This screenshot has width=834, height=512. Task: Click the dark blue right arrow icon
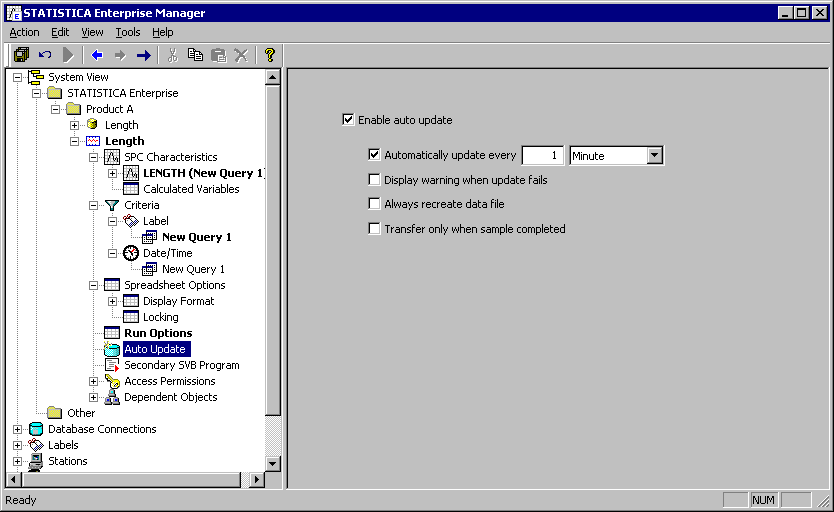[143, 55]
